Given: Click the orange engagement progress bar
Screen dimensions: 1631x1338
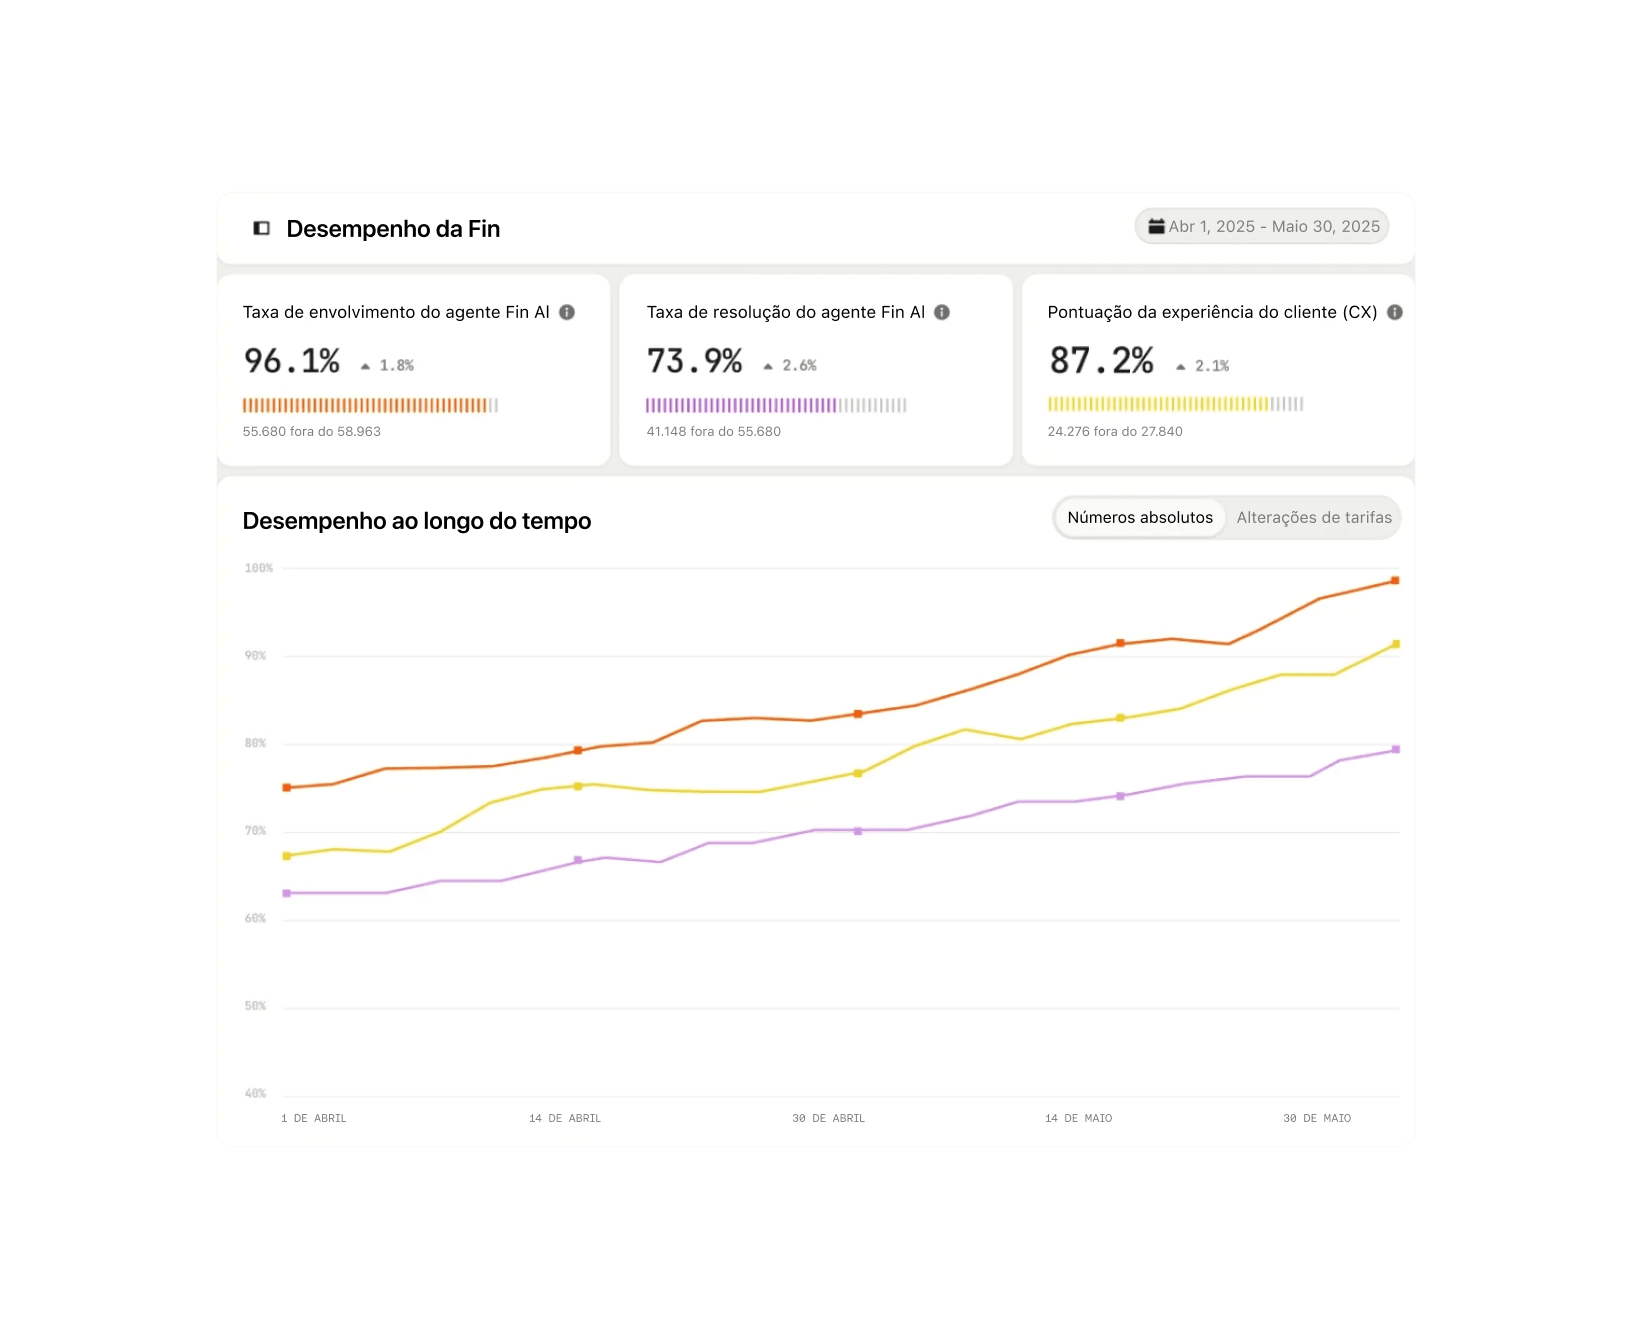Looking at the screenshot, I should [370, 405].
